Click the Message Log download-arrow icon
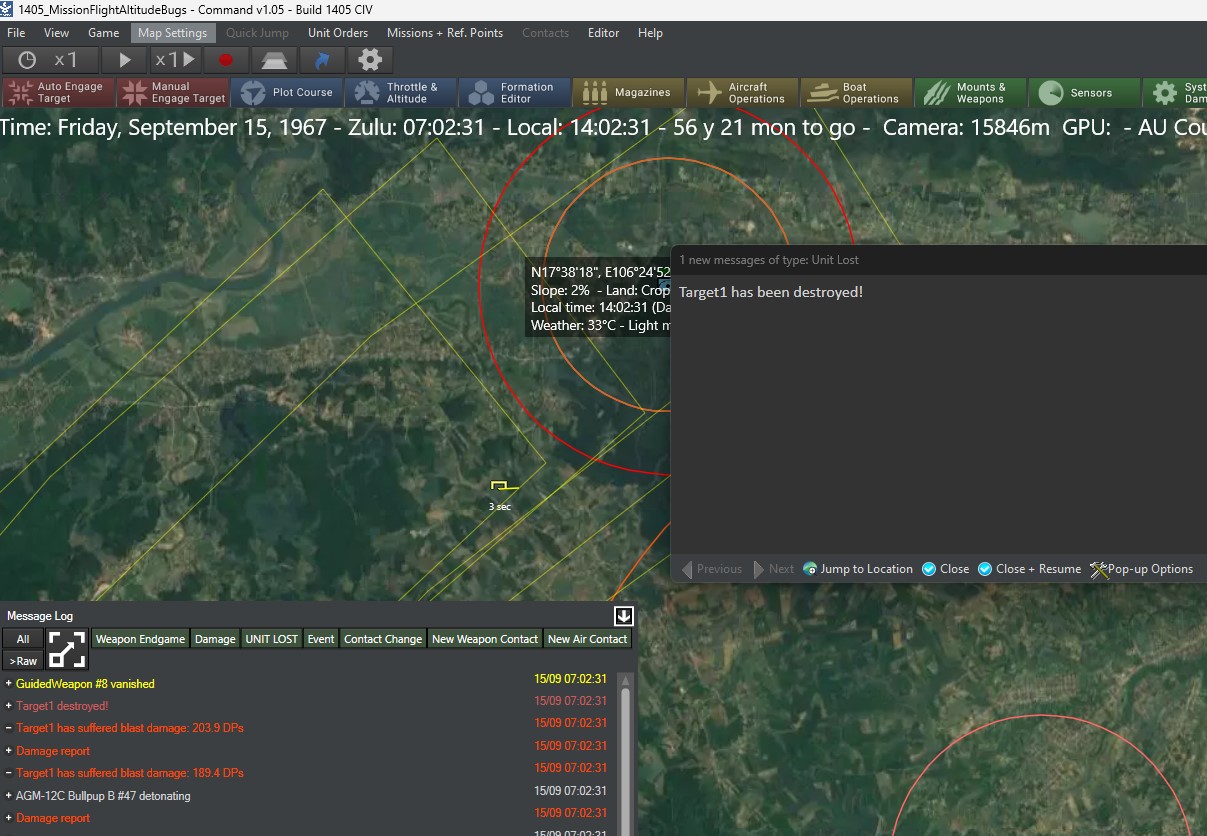1207x836 pixels. (623, 616)
